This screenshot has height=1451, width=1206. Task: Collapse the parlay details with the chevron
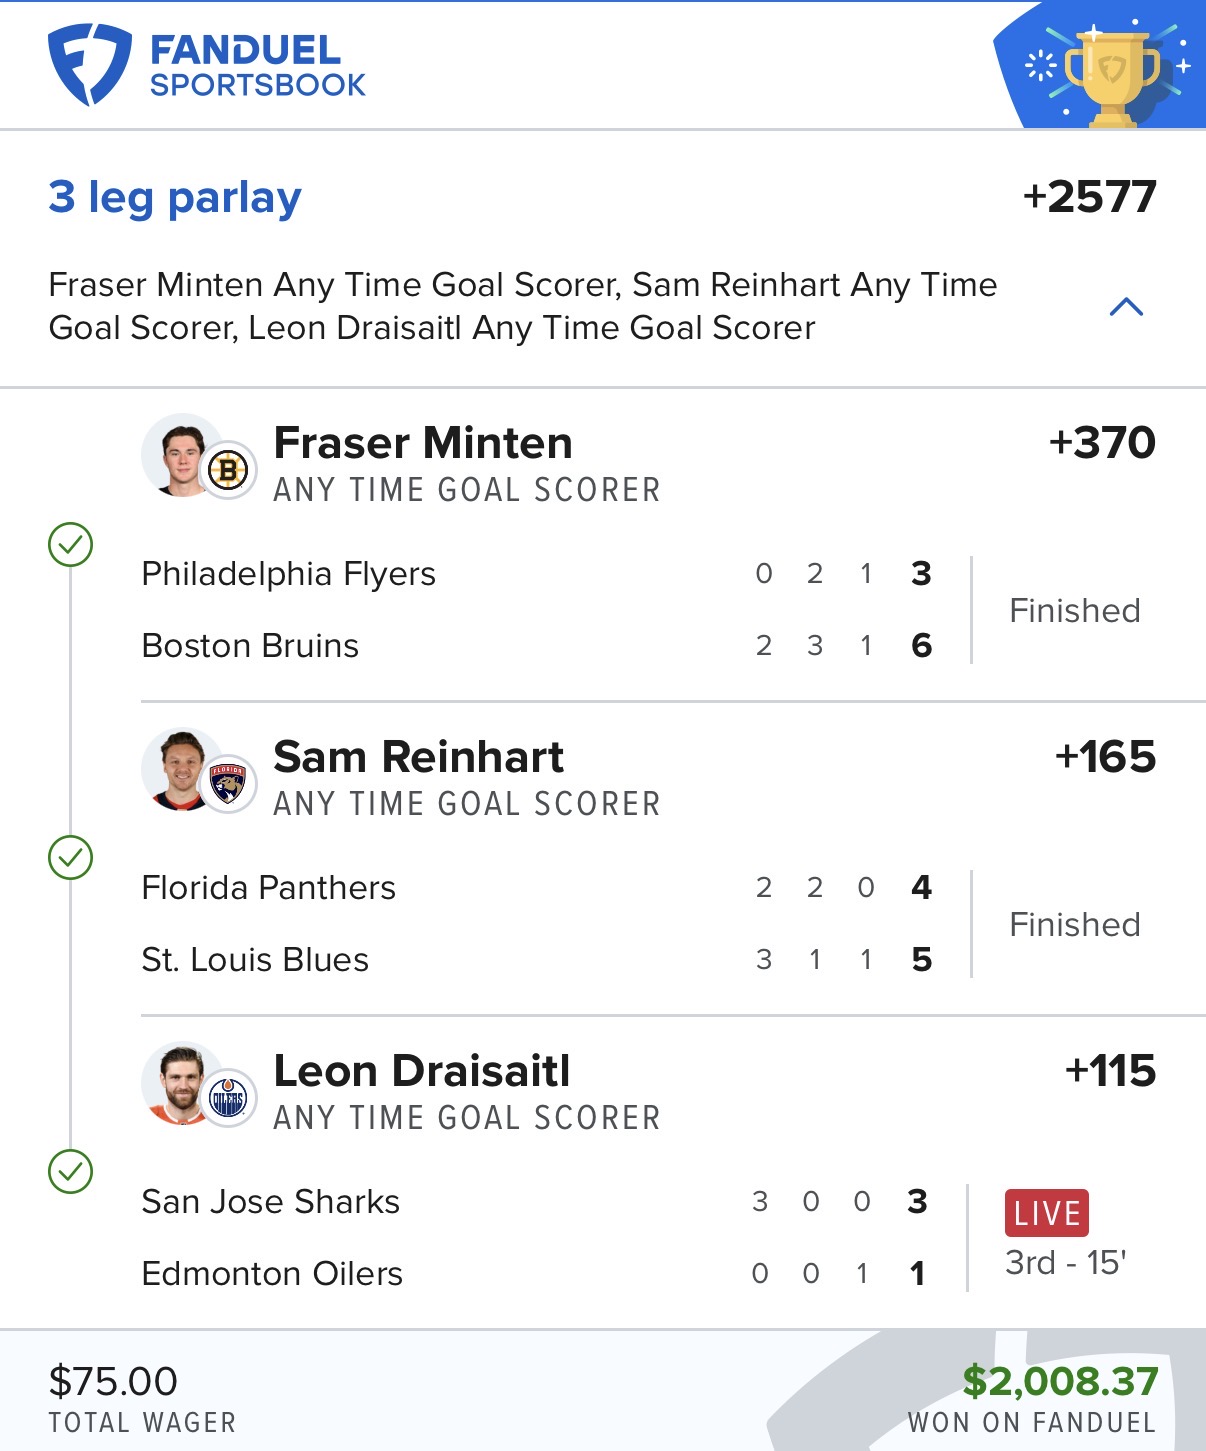[1126, 307]
